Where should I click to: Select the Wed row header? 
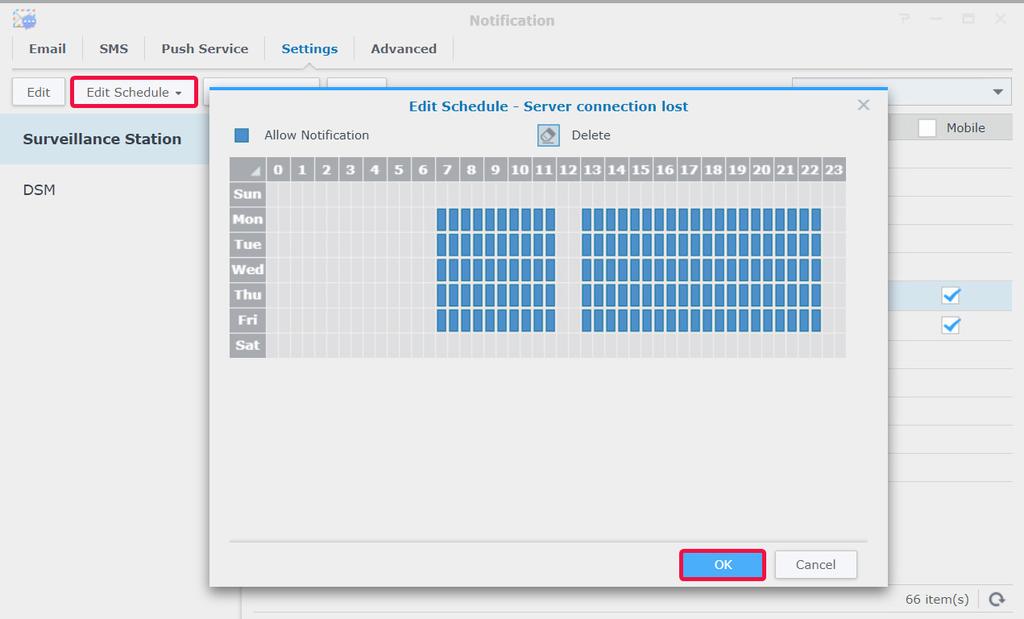pos(248,270)
